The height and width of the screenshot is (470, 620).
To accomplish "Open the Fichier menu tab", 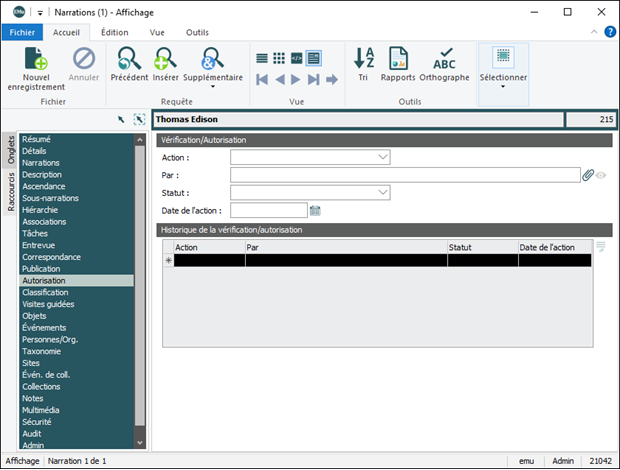I will (x=22, y=32).
